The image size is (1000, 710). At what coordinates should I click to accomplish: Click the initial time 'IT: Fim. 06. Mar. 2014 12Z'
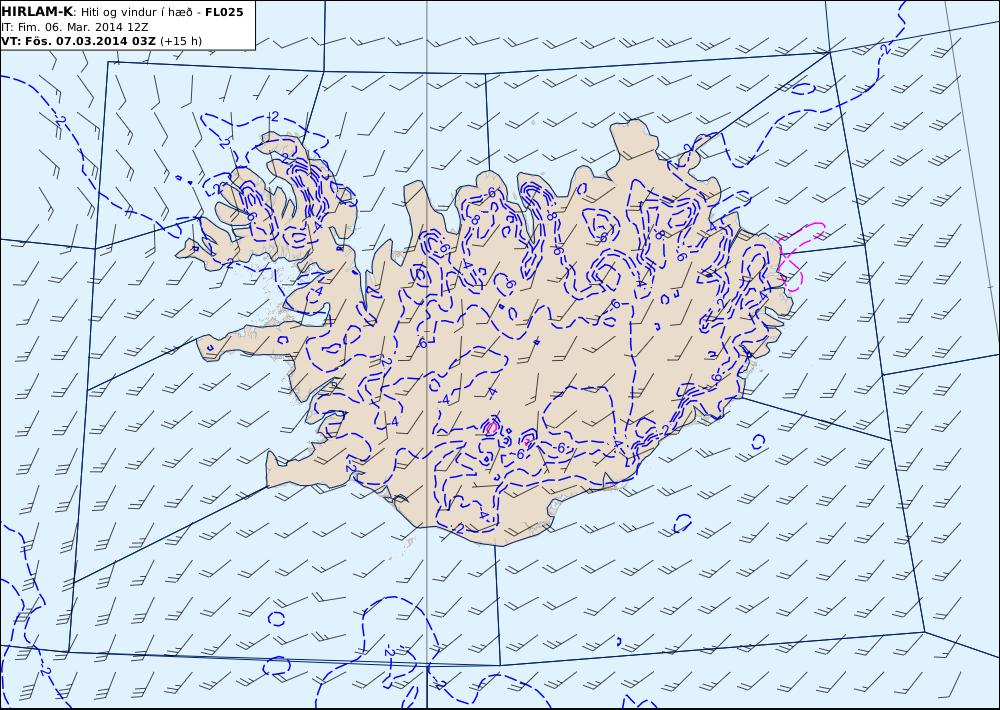pos(75,27)
